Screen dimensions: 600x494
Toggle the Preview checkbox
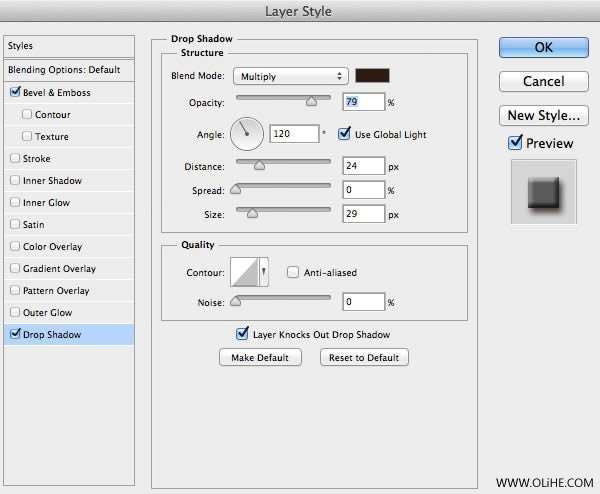click(515, 142)
